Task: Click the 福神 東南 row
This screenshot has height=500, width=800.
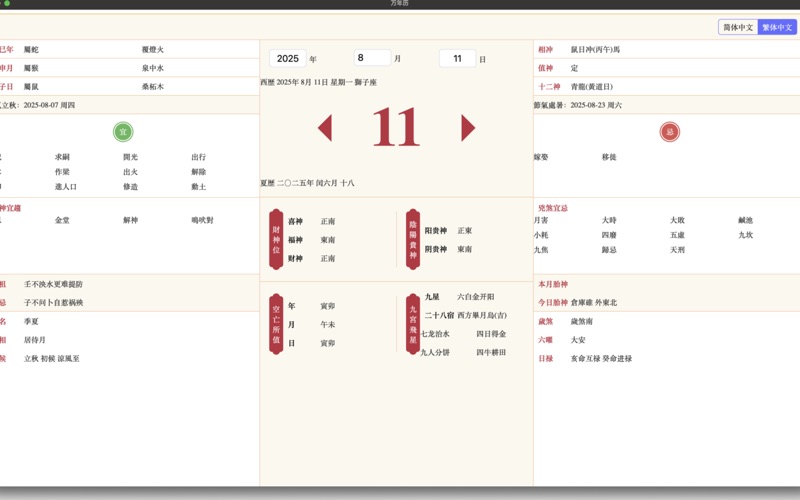Action: coord(312,240)
